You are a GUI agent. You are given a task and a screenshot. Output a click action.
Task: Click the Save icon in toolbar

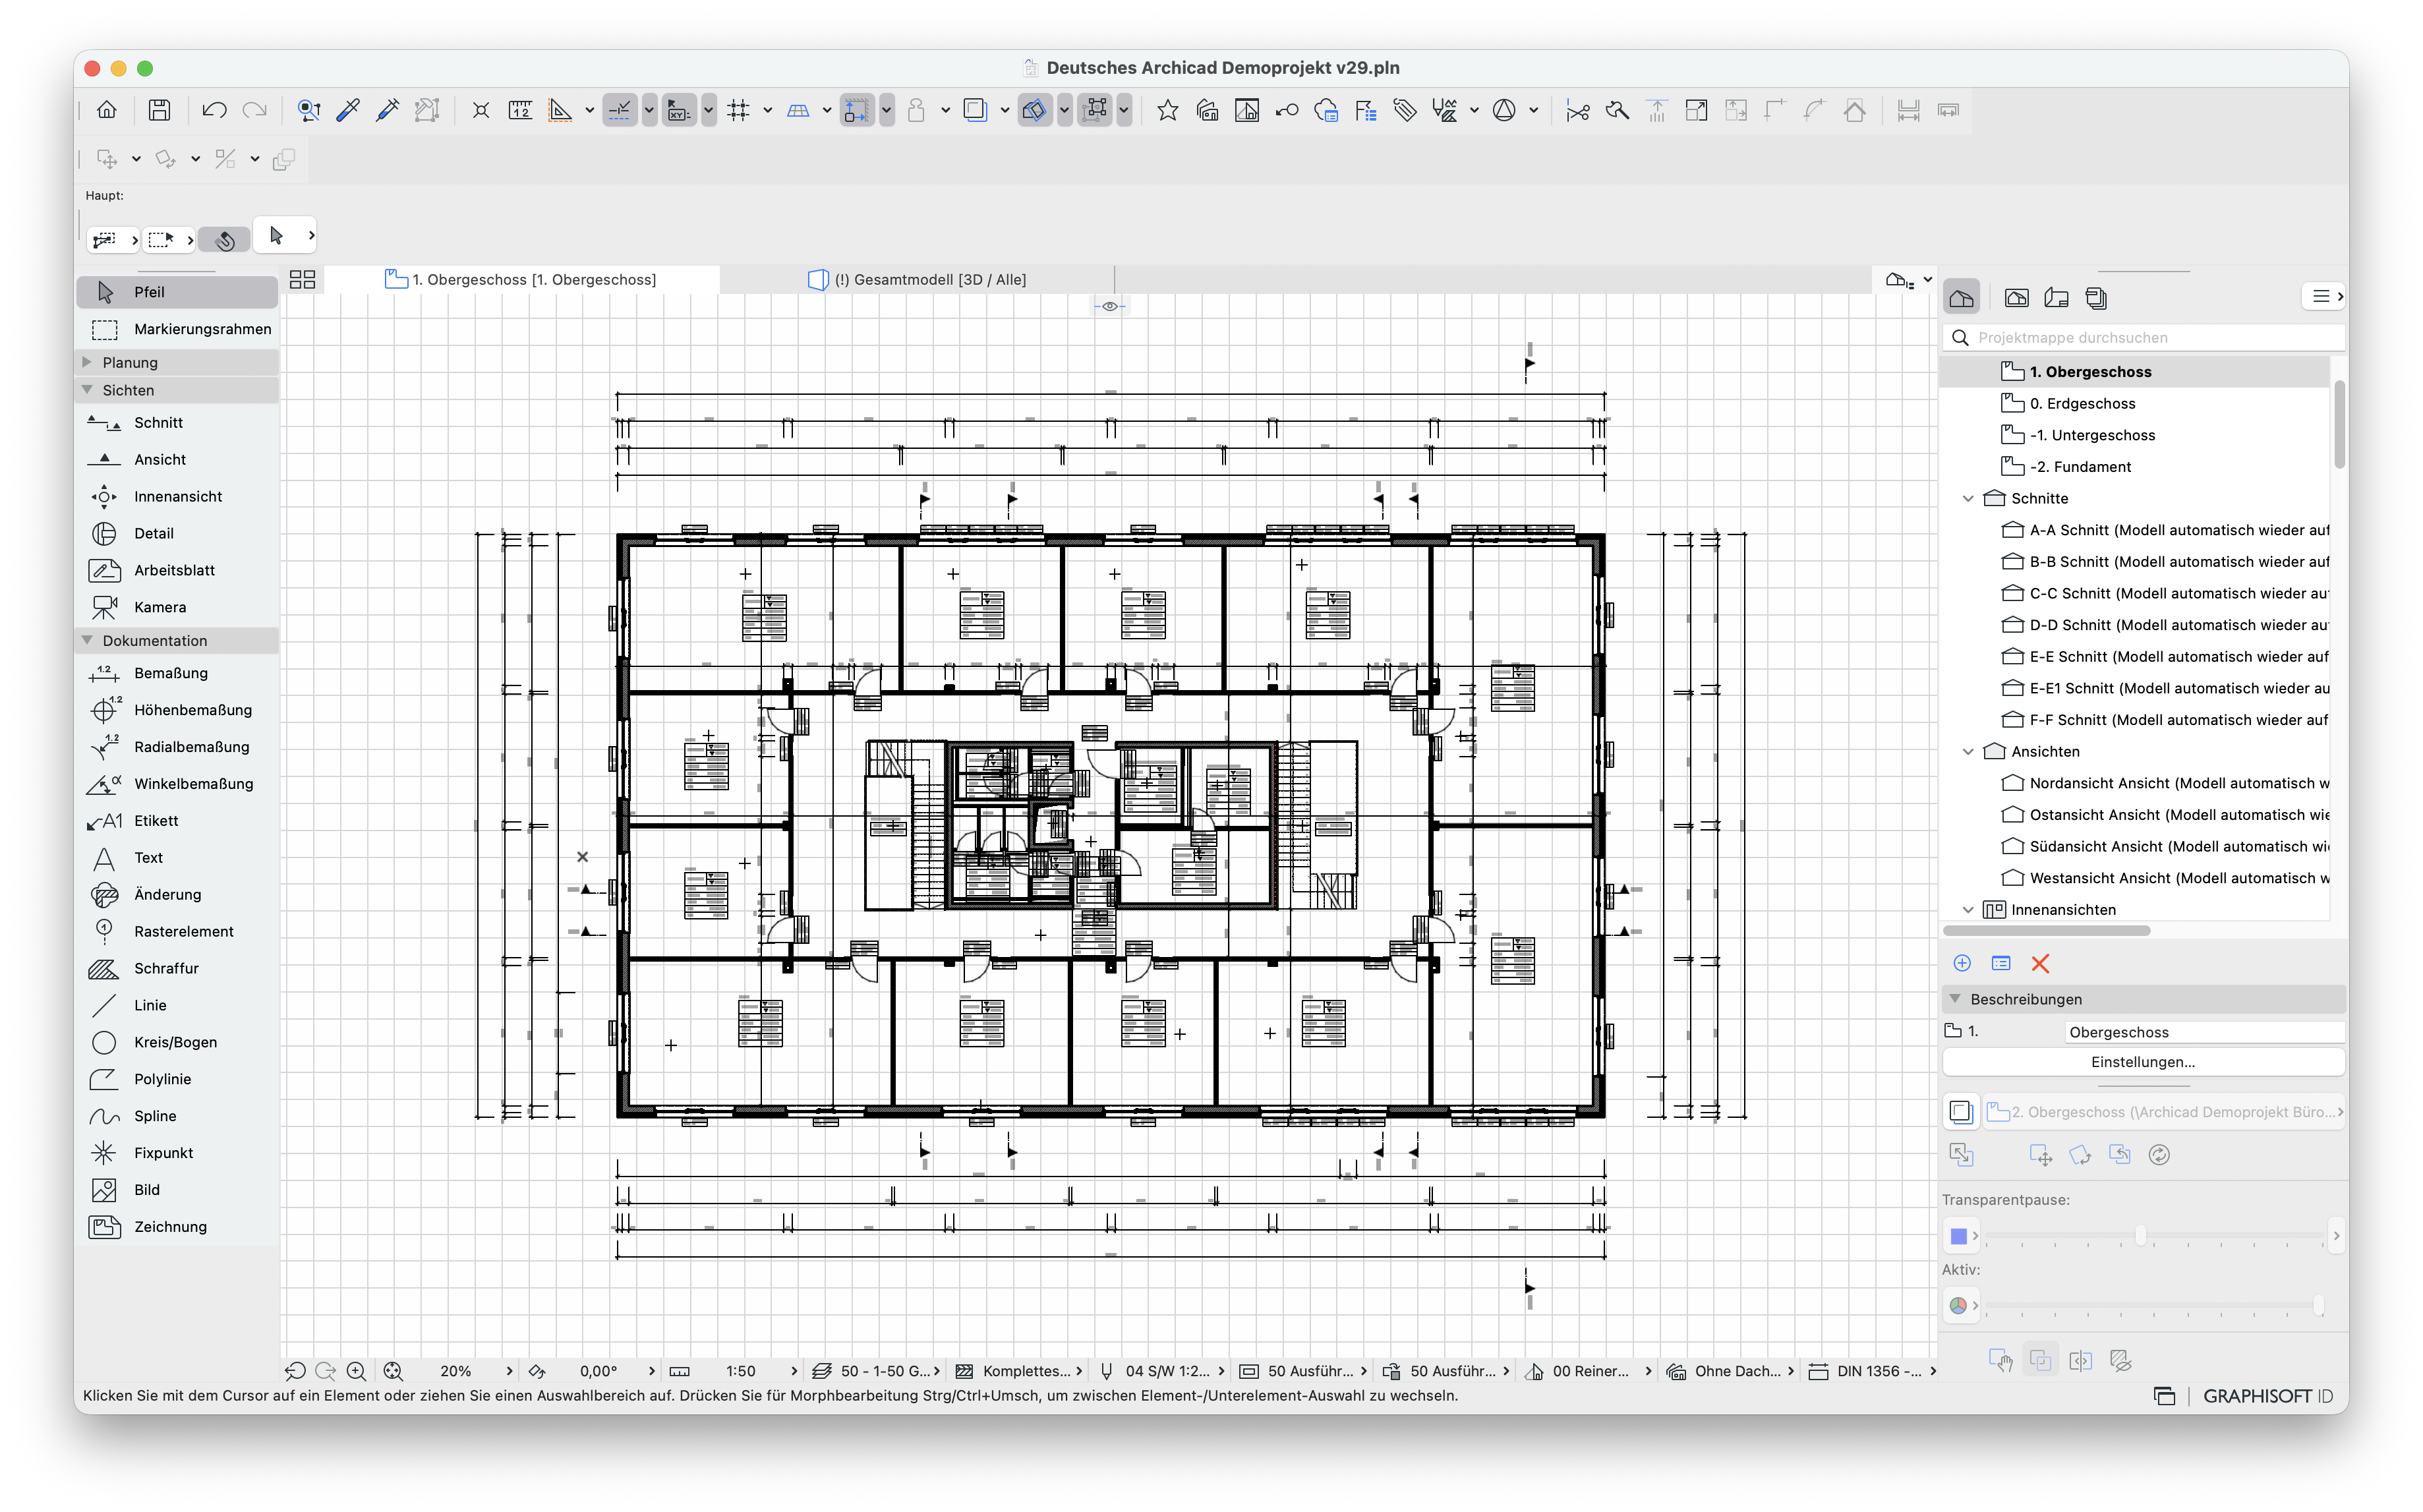159,110
